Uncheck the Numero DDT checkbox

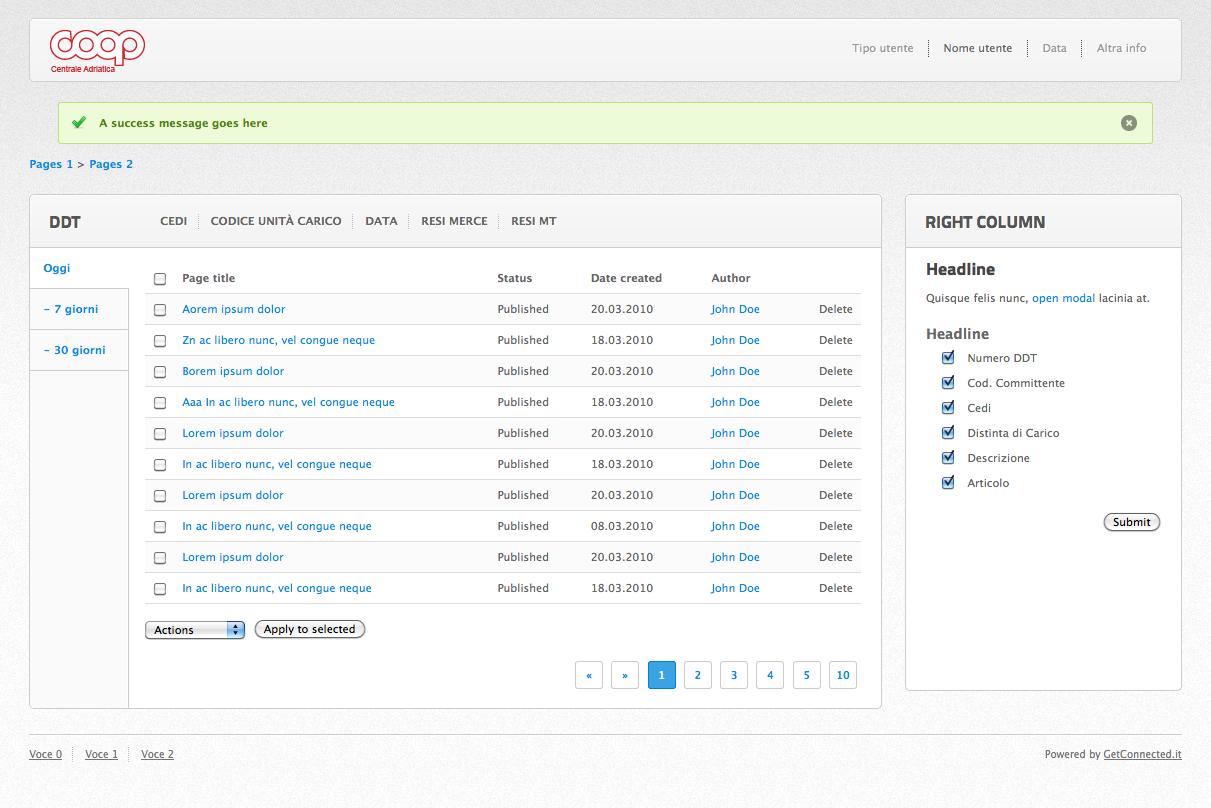click(948, 358)
